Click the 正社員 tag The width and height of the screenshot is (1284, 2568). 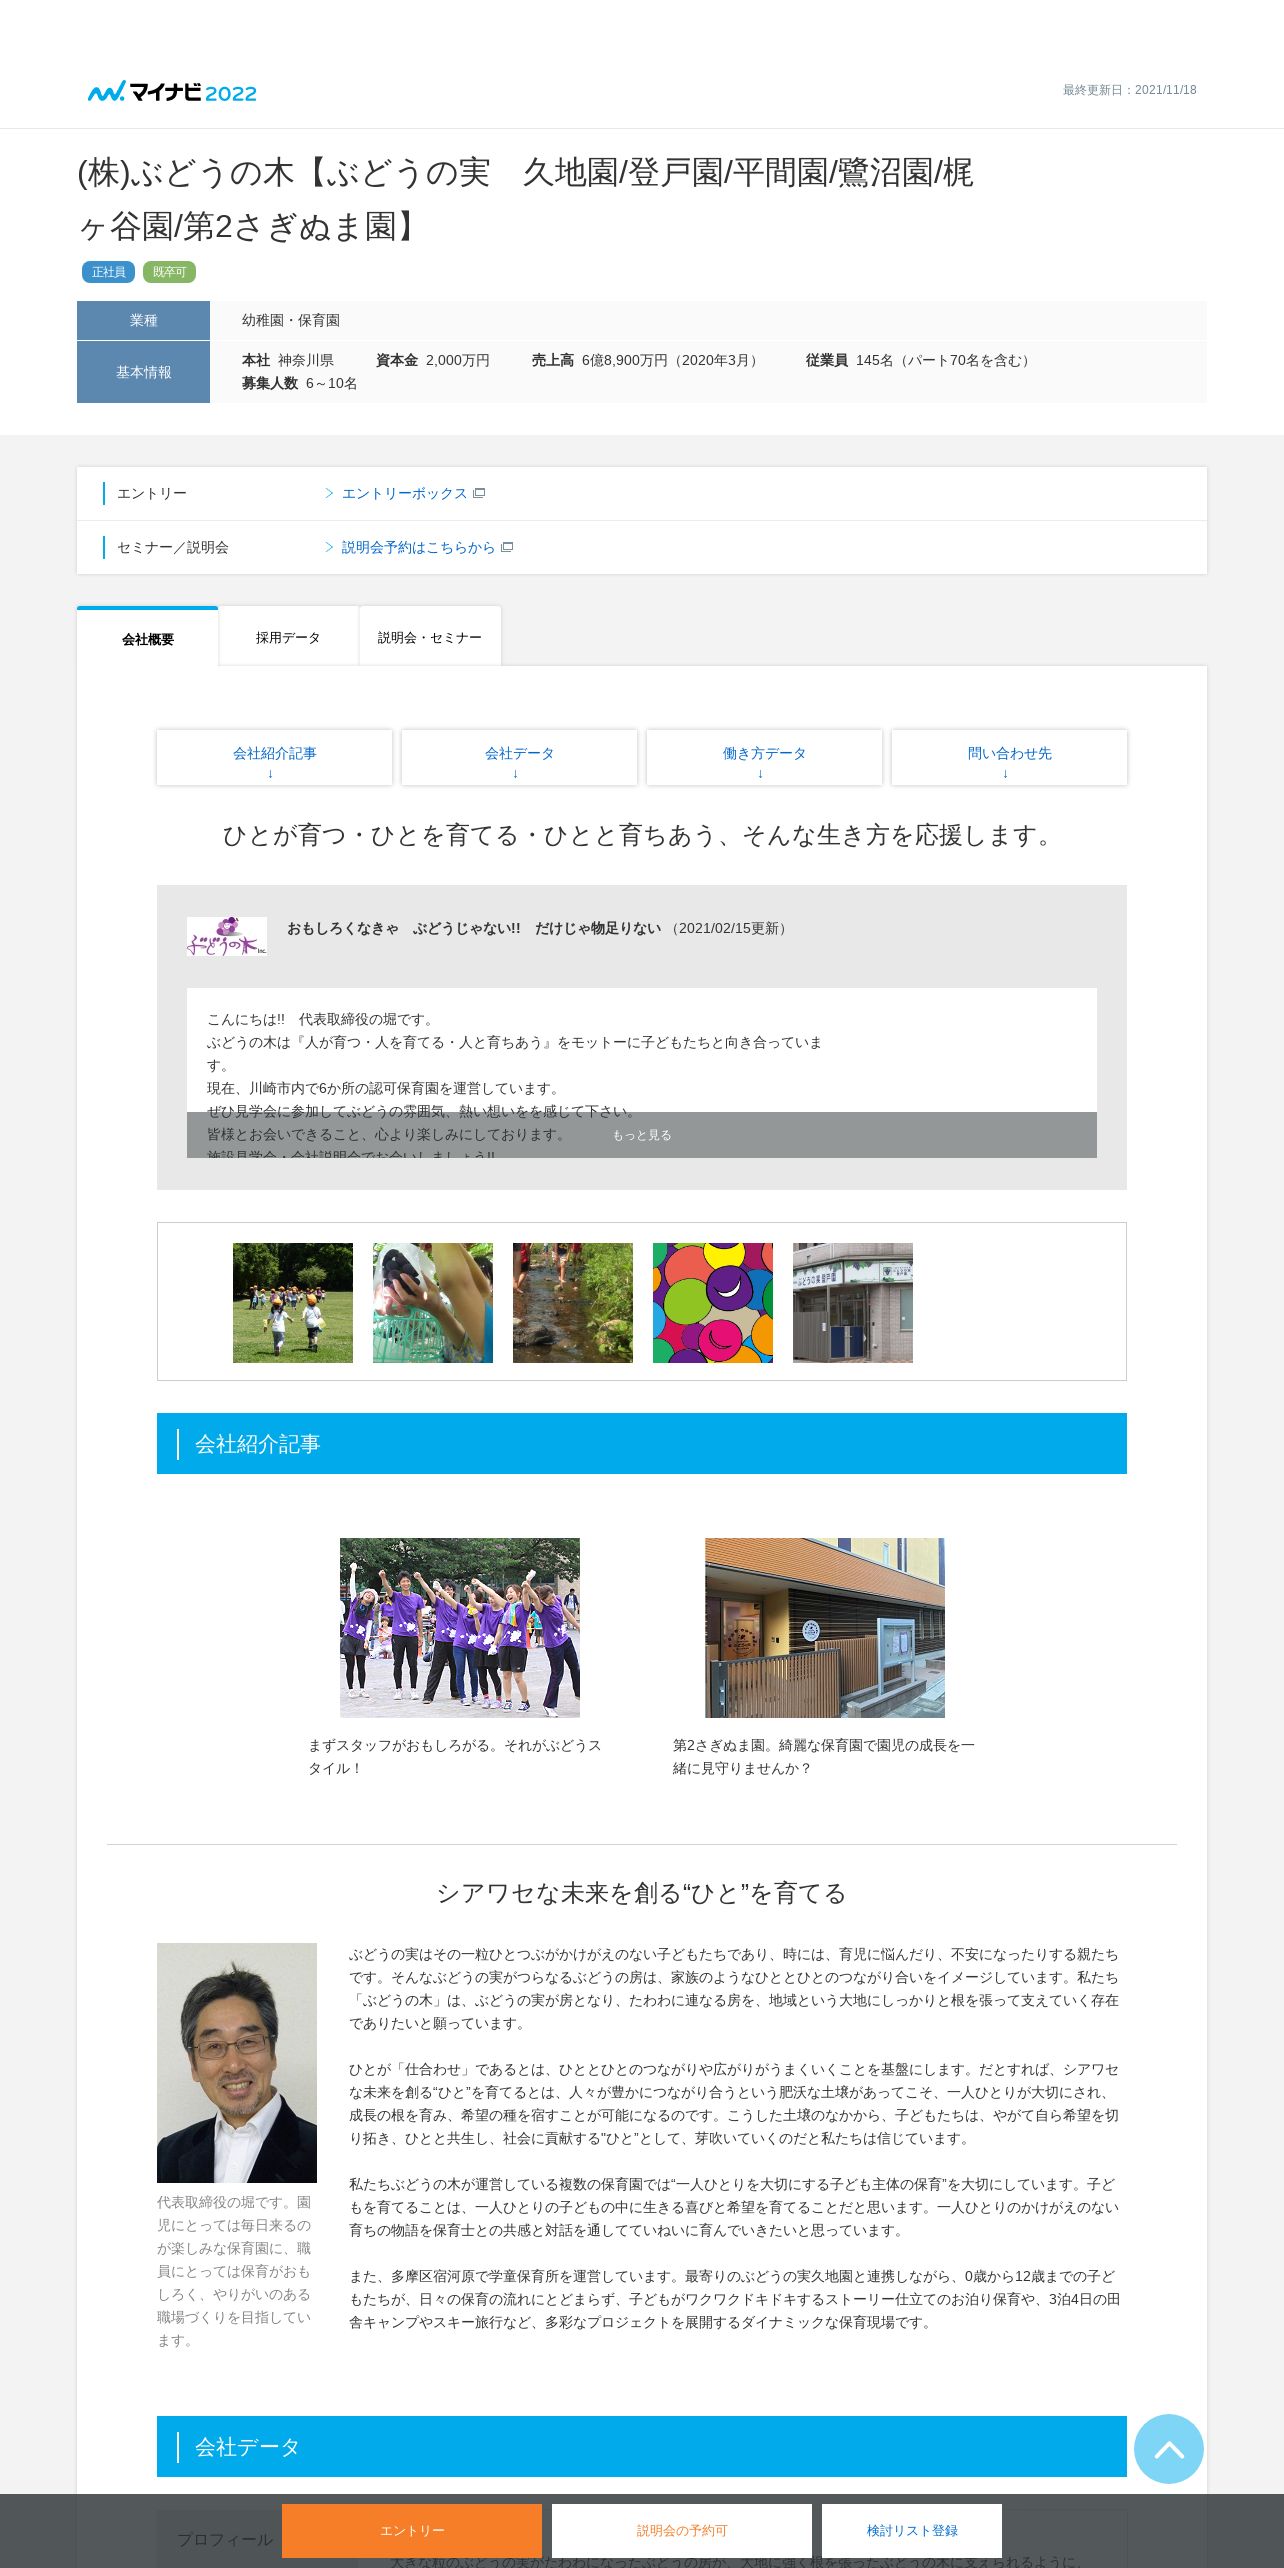pyautogui.click(x=108, y=272)
